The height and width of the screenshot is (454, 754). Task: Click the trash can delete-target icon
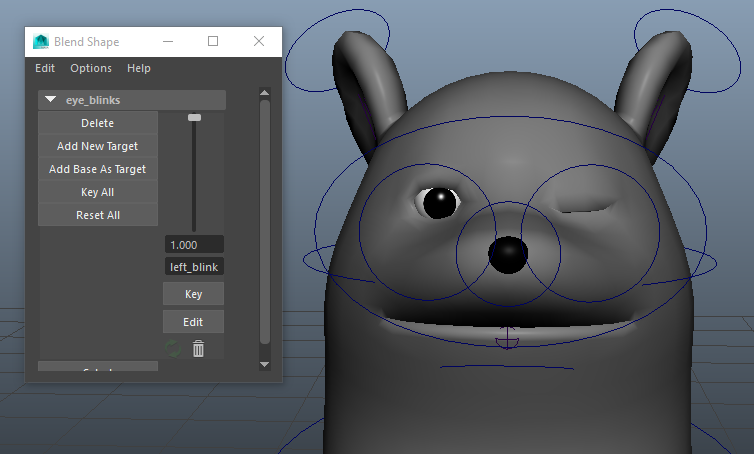pos(198,349)
